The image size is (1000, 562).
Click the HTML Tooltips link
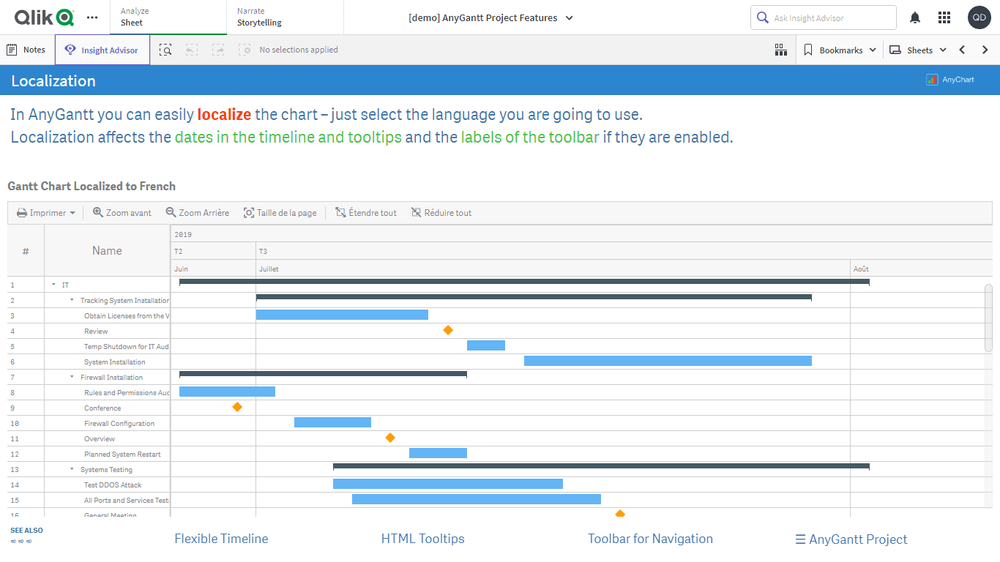pyautogui.click(x=422, y=539)
